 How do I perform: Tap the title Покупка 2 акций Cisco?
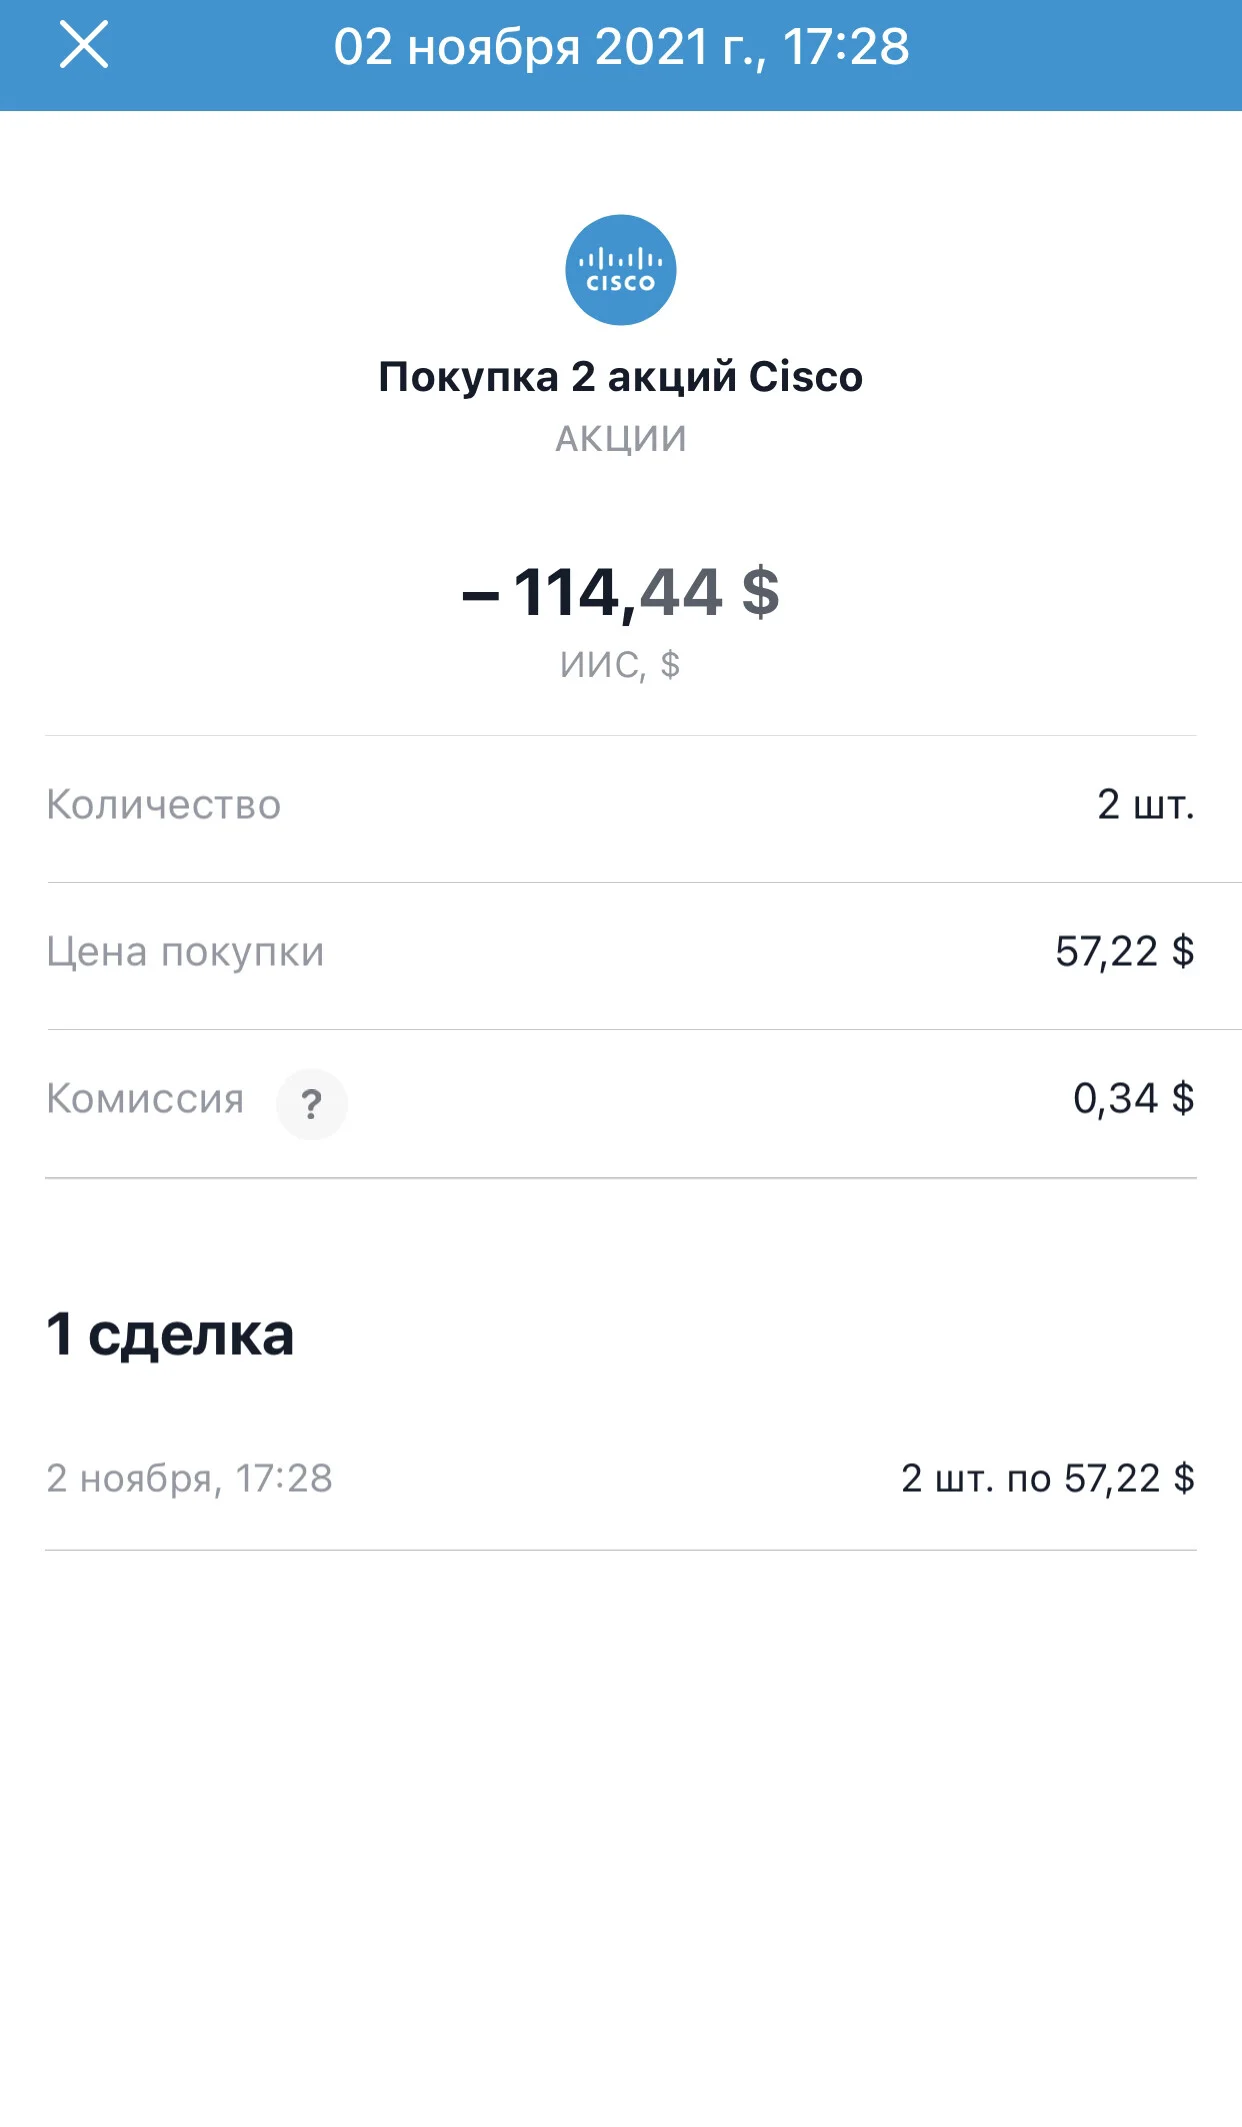point(621,377)
